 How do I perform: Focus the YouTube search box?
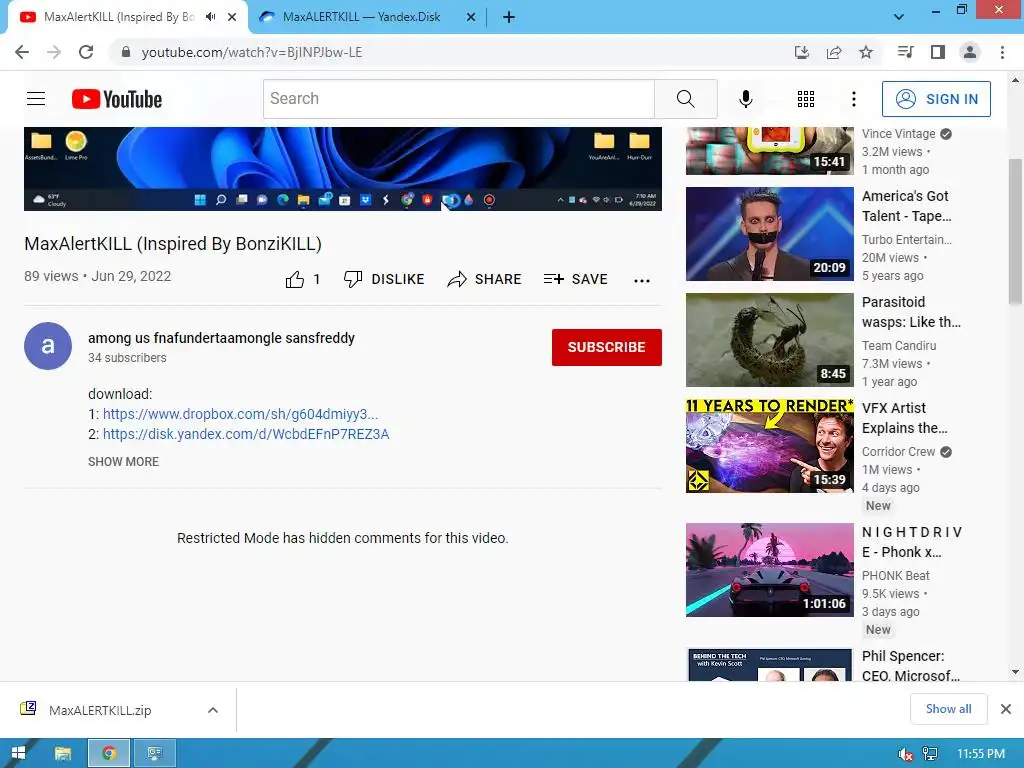click(459, 99)
